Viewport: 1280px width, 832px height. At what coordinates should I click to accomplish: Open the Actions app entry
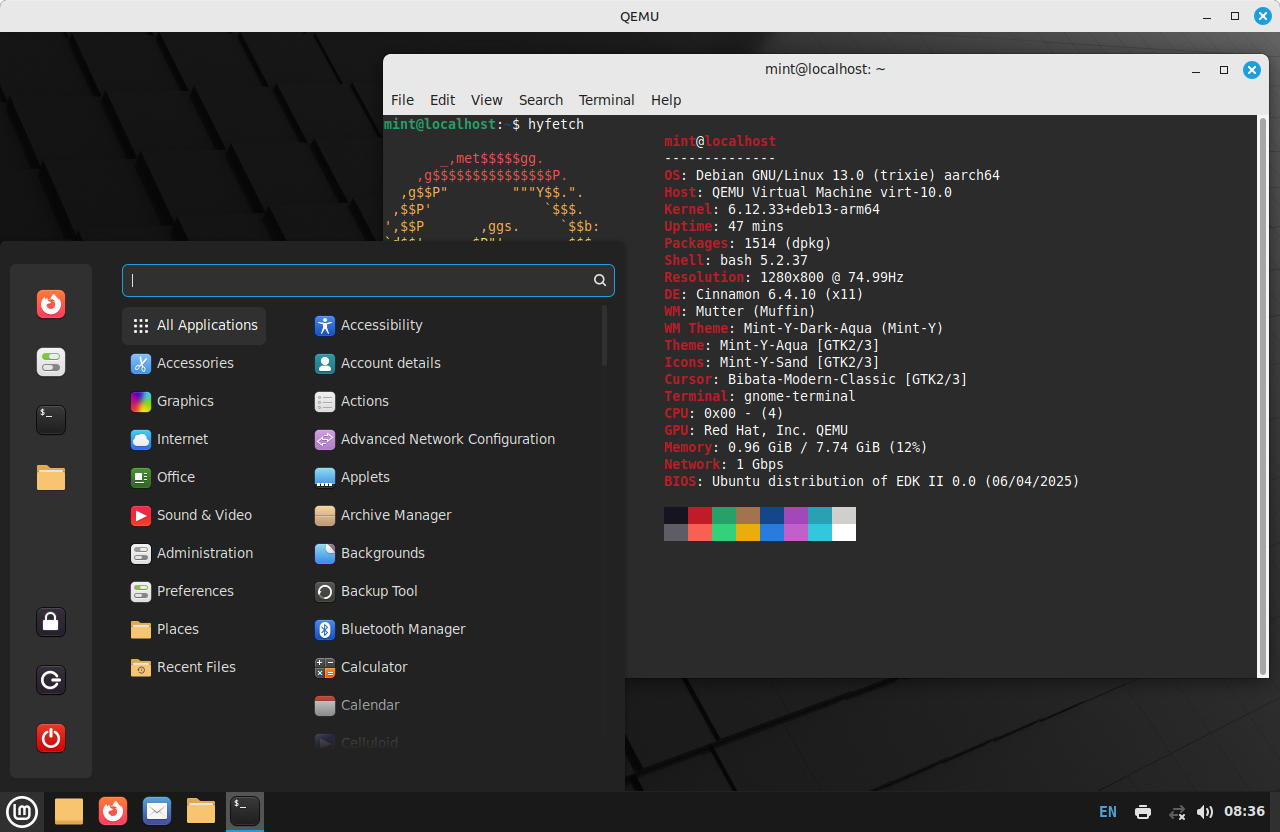click(452, 401)
